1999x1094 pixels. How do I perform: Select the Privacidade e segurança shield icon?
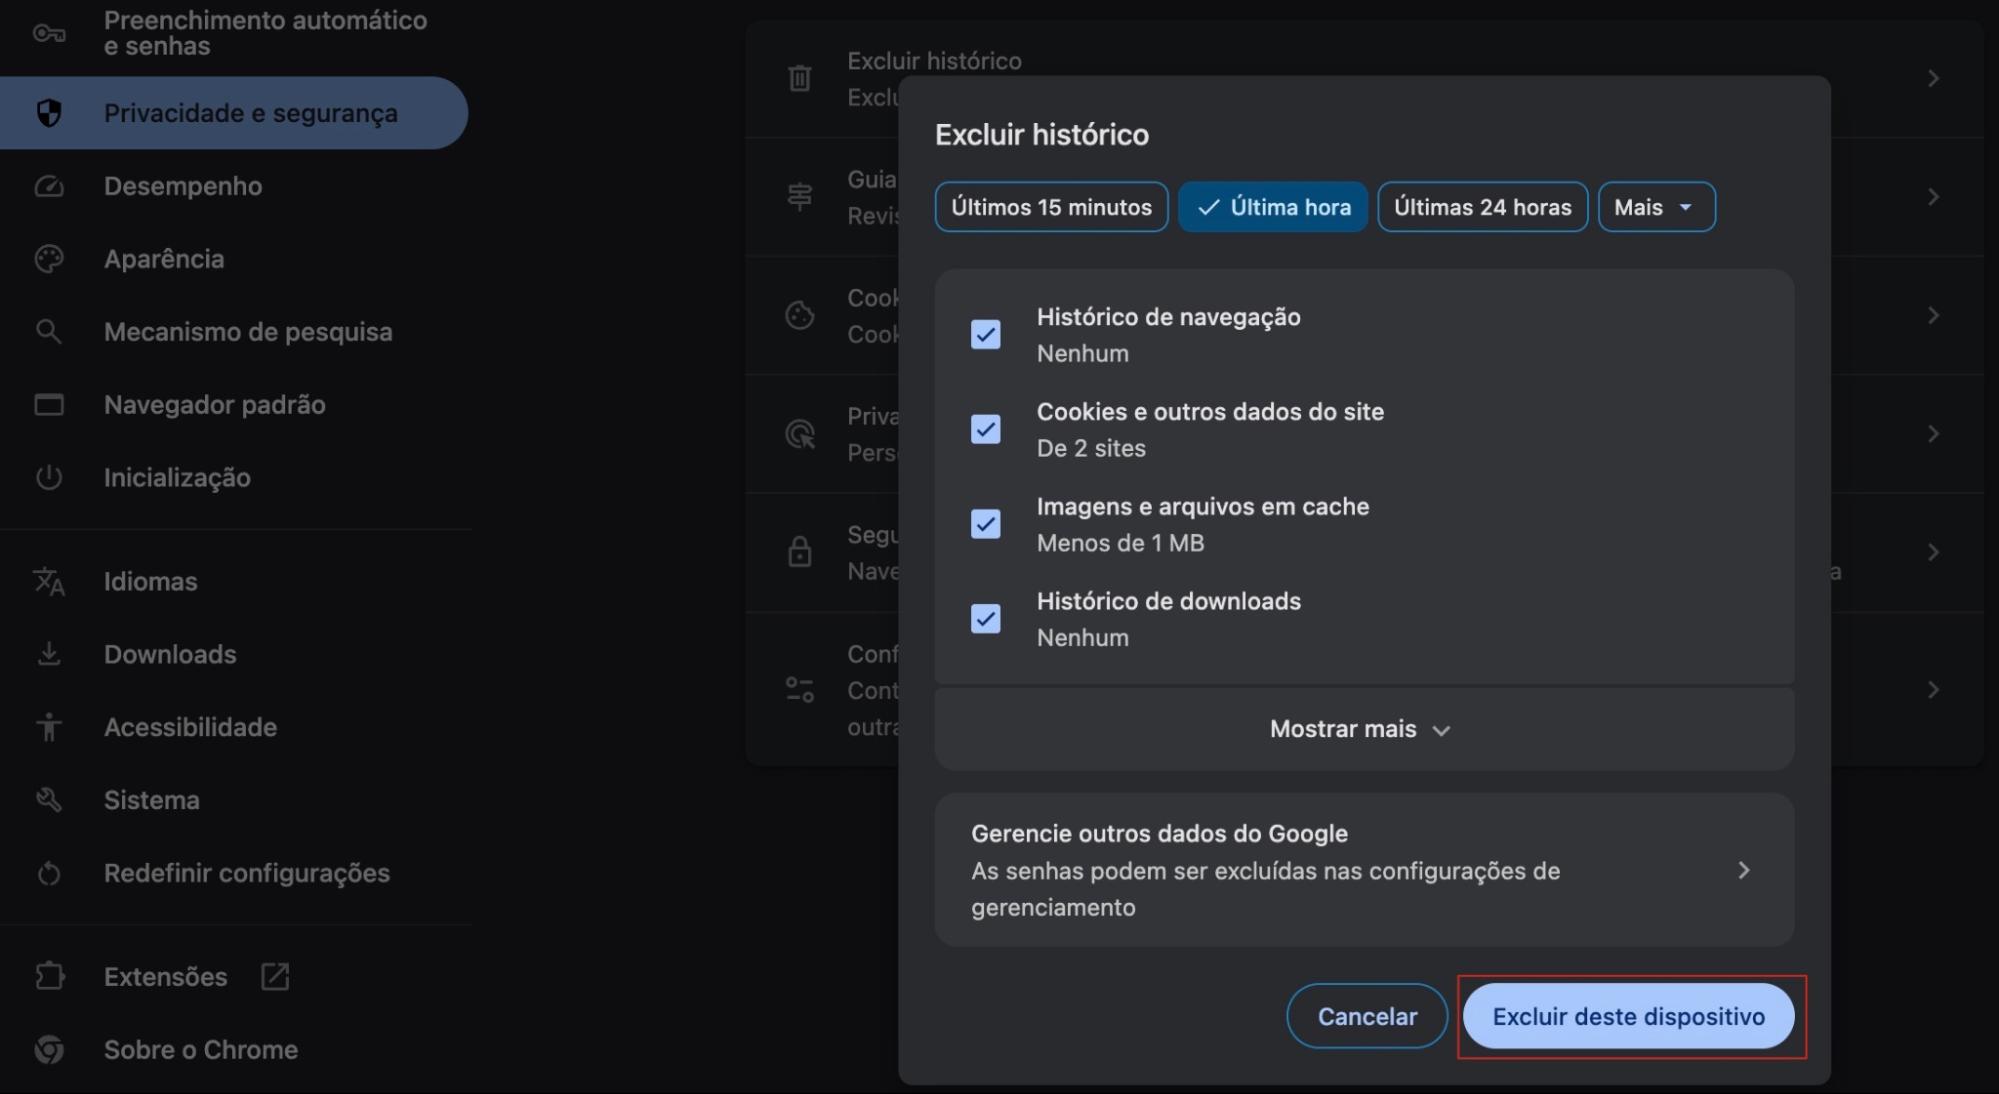tap(48, 113)
